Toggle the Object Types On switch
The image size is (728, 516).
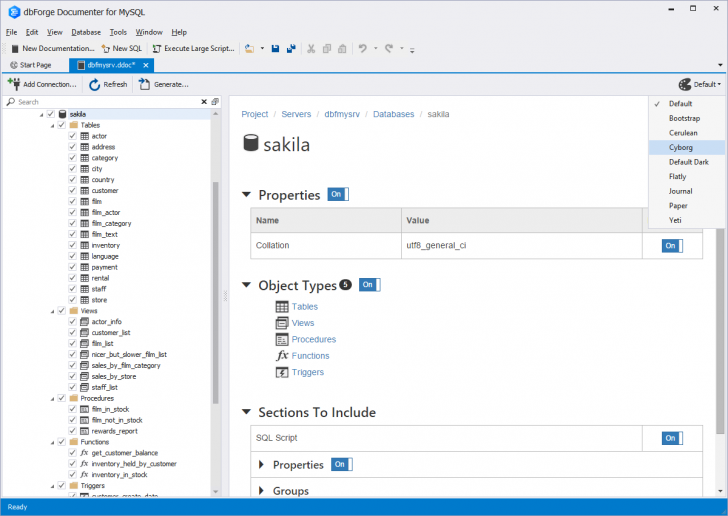370,285
